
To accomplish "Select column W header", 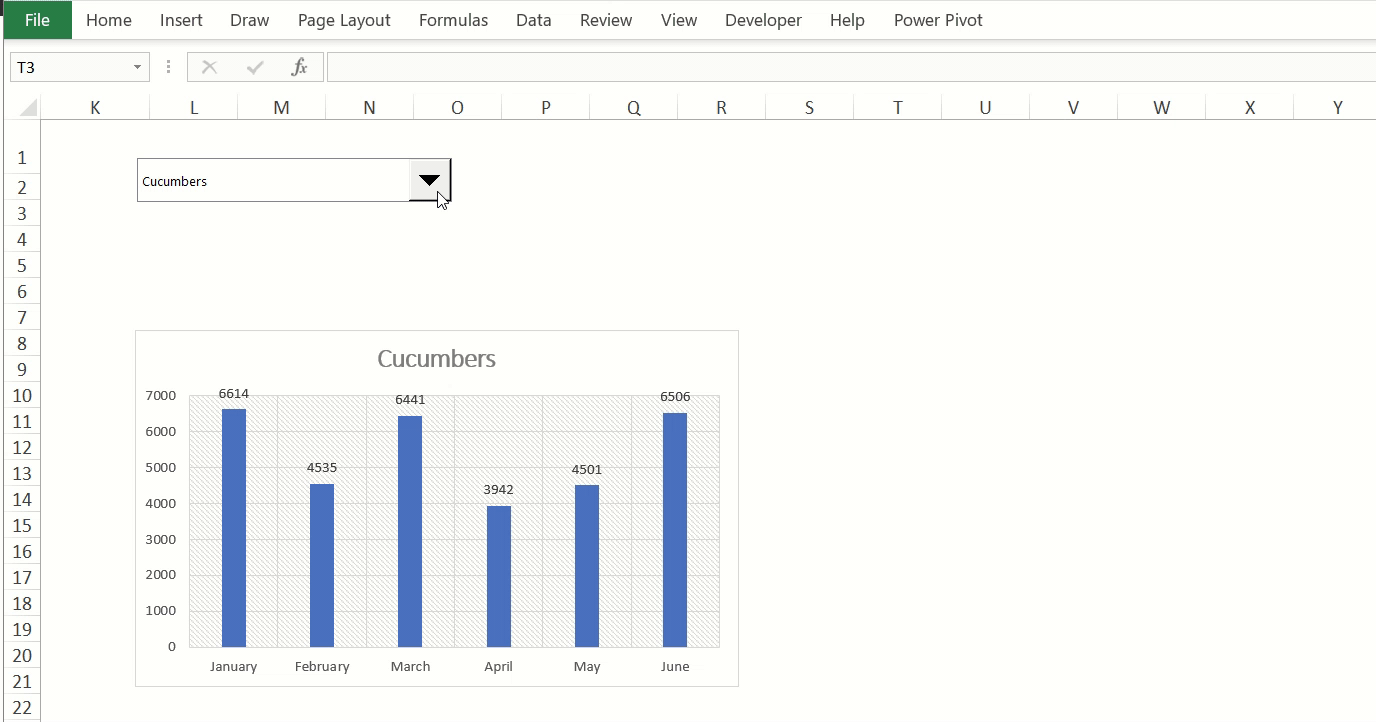I will point(1161,107).
